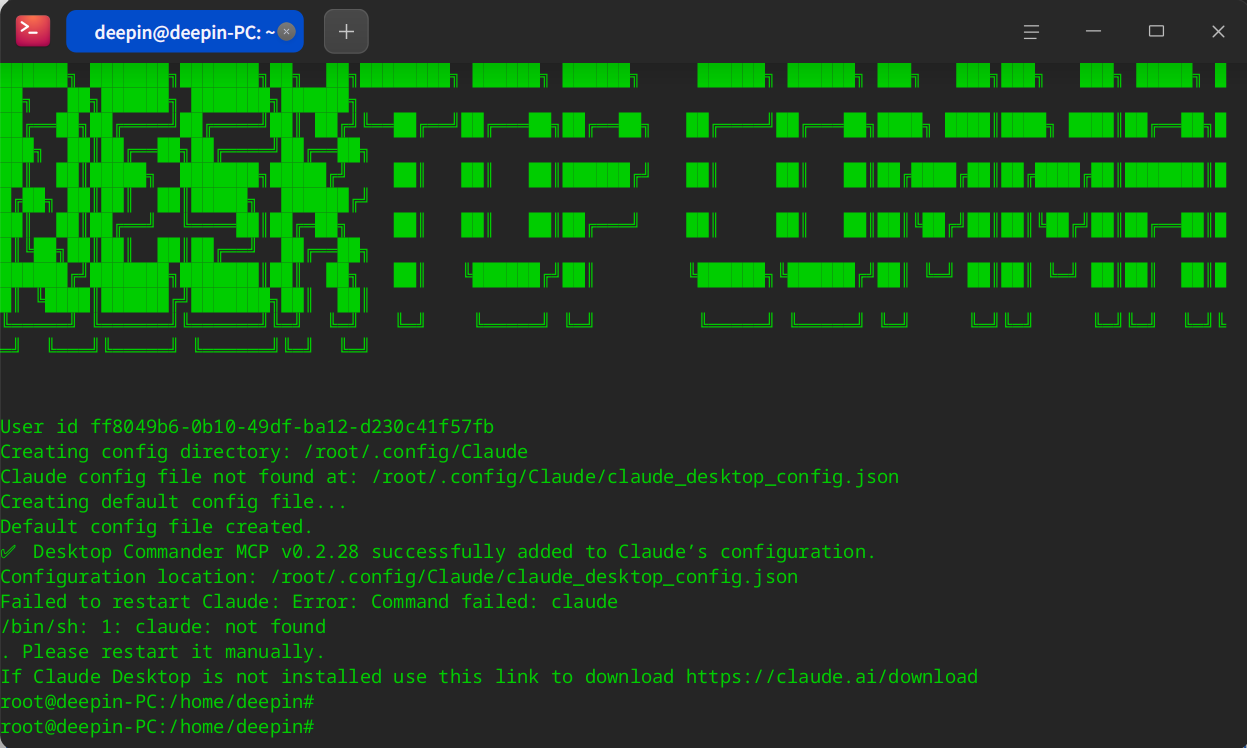
Task: Open the hamburger main menu
Action: coord(1031,32)
